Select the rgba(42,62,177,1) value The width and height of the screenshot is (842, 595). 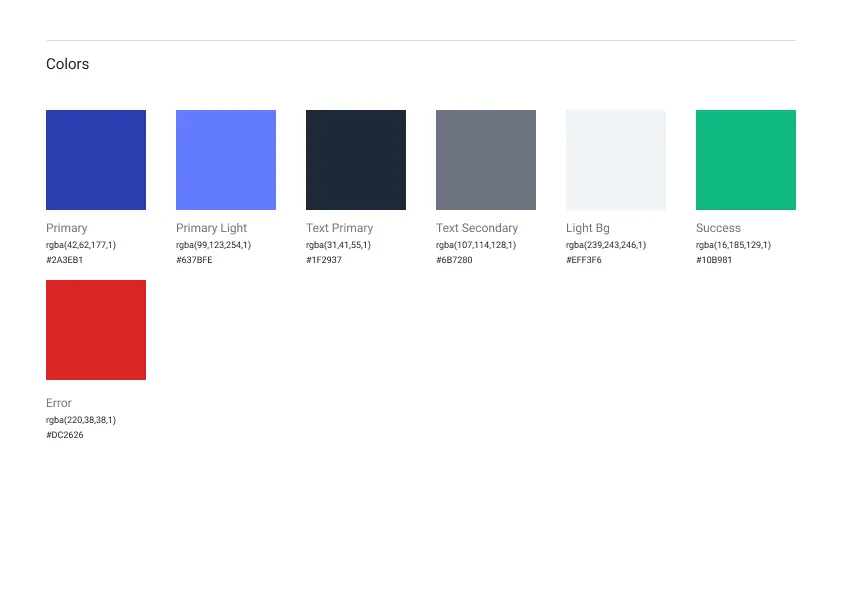point(81,245)
